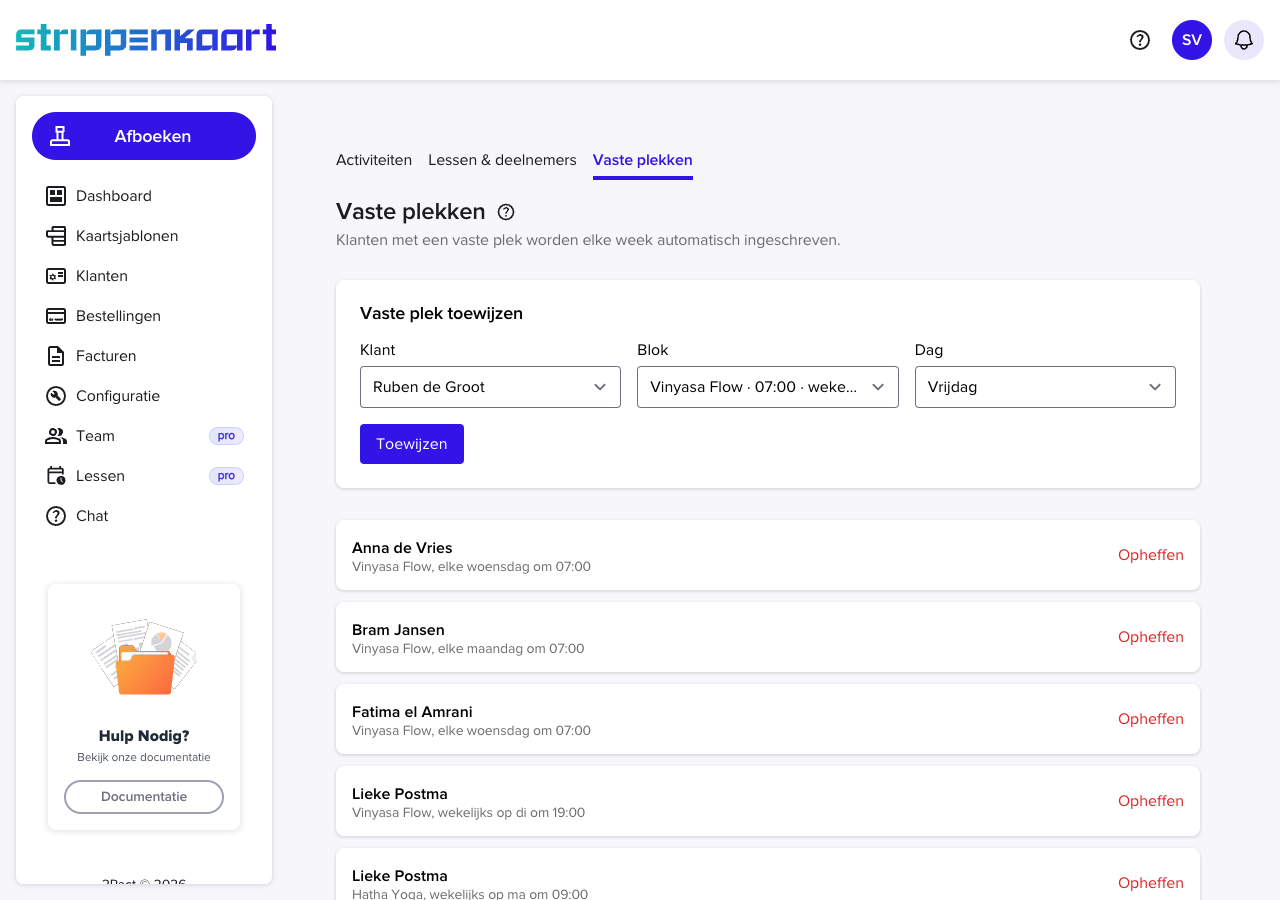Open the SV user avatar menu
This screenshot has width=1280, height=900.
pos(1192,40)
